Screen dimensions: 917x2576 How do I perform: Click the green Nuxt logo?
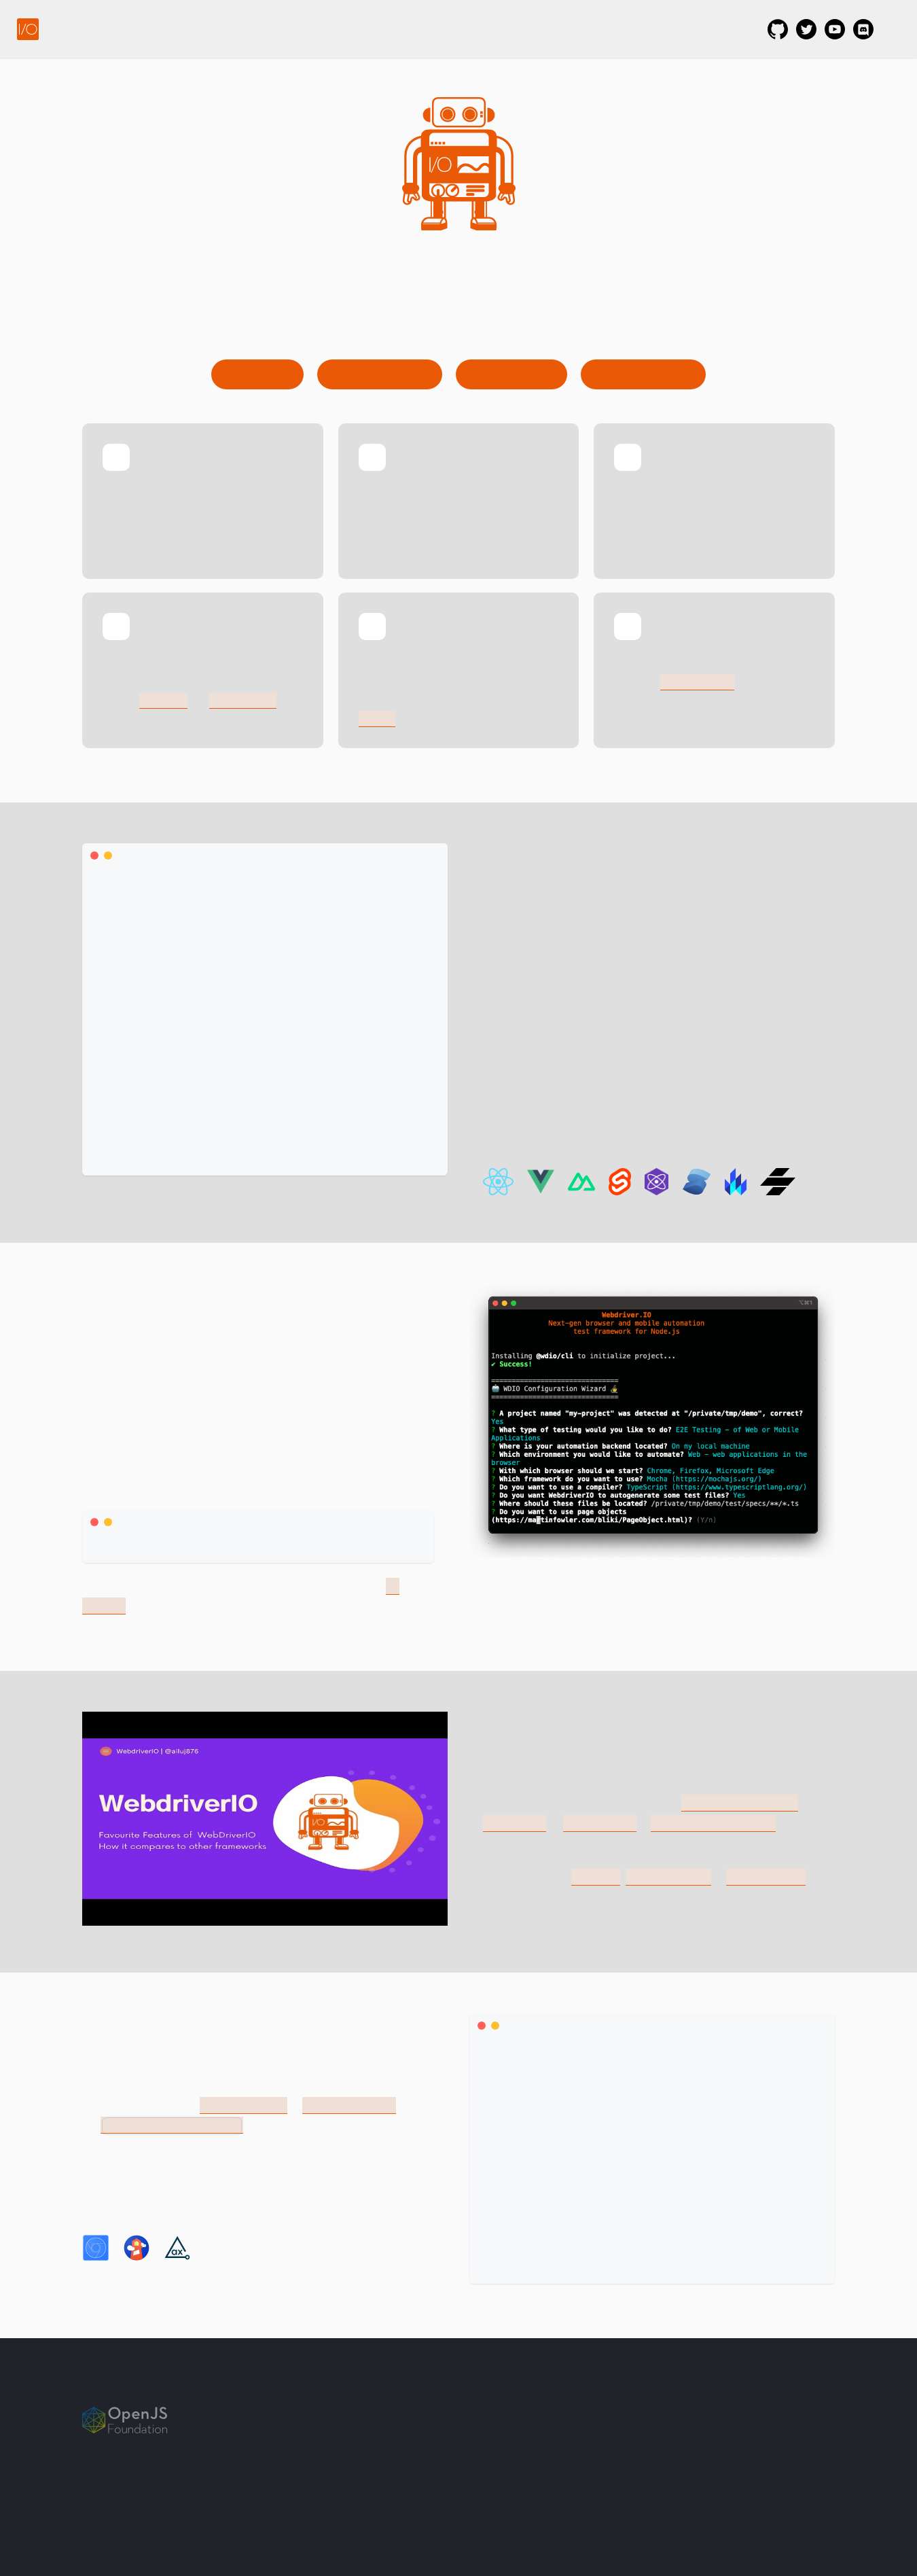[x=581, y=1182]
